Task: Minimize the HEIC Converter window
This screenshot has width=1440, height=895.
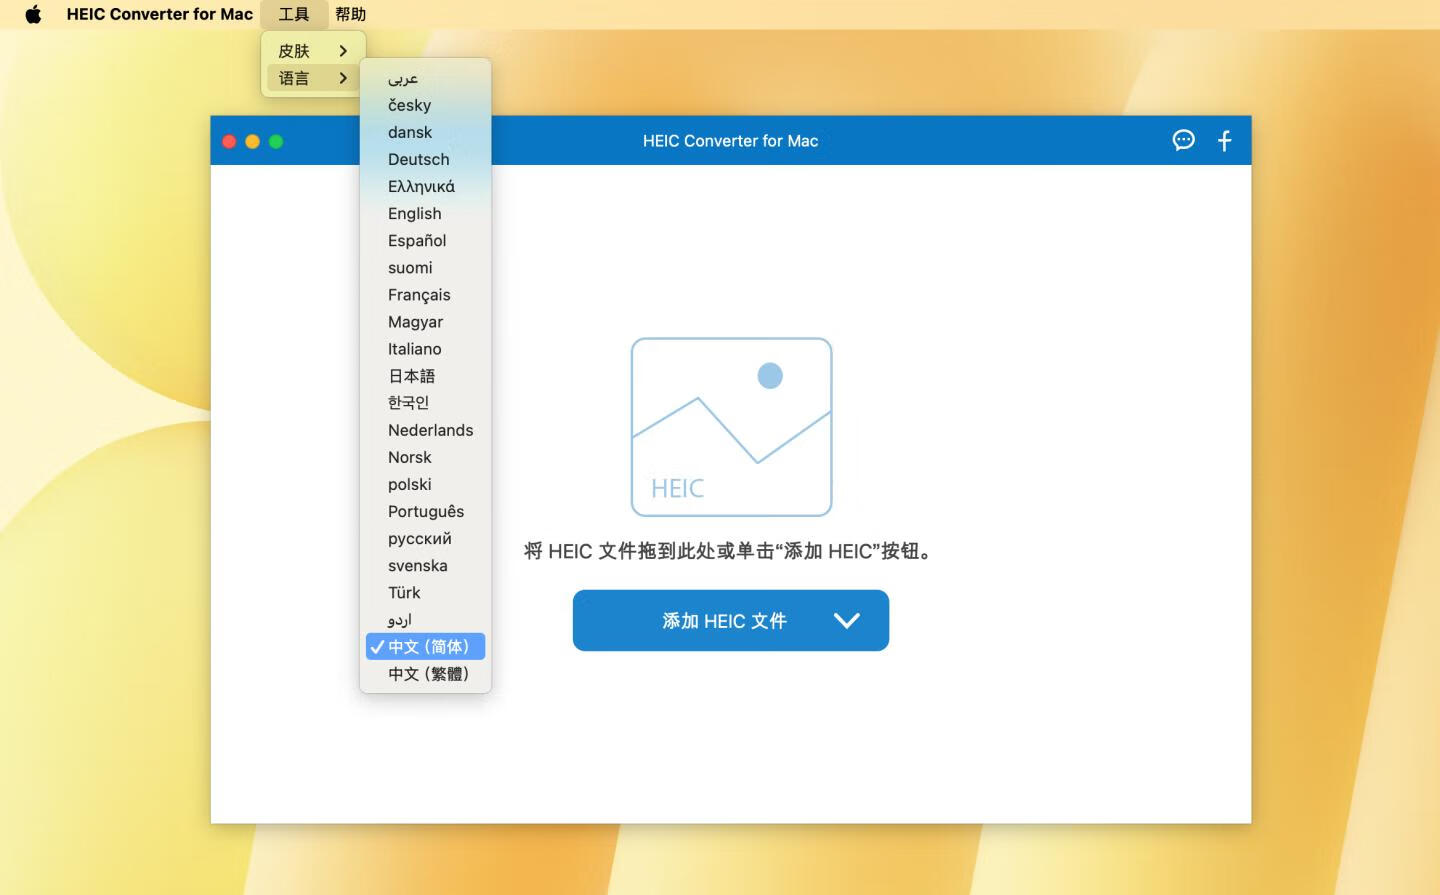Action: pyautogui.click(x=252, y=141)
